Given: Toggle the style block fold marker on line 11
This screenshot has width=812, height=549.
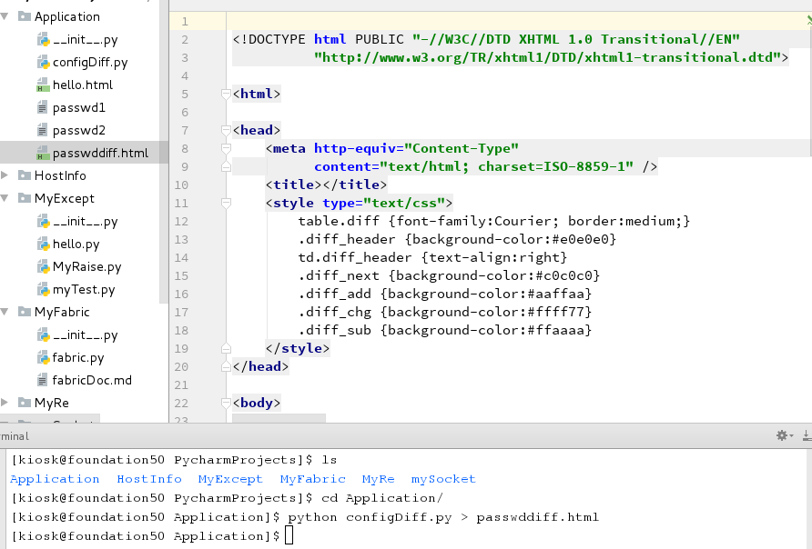Looking at the screenshot, I should click(226, 203).
